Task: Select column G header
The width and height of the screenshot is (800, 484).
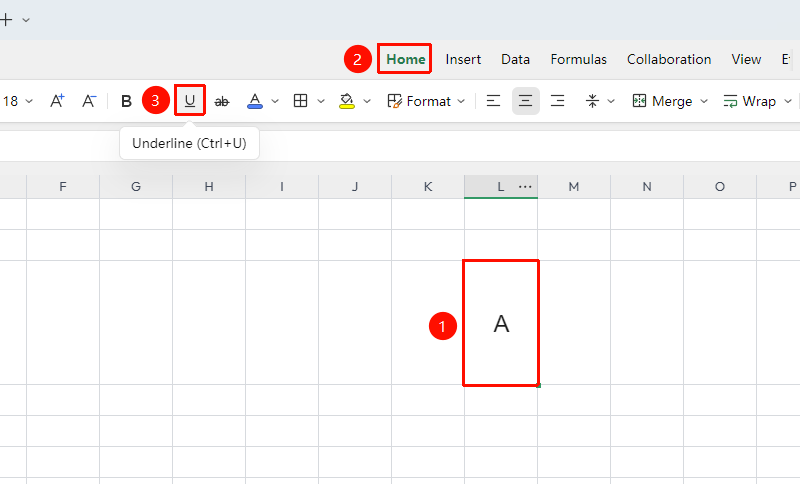Action: click(x=136, y=187)
